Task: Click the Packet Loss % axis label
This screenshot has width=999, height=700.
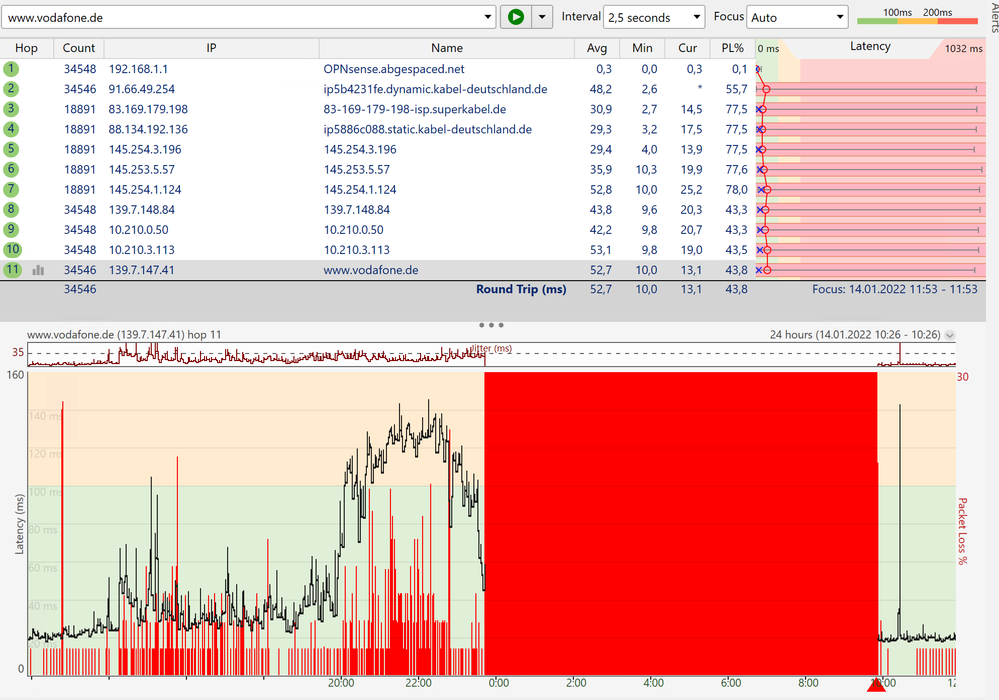Action: coord(962,531)
